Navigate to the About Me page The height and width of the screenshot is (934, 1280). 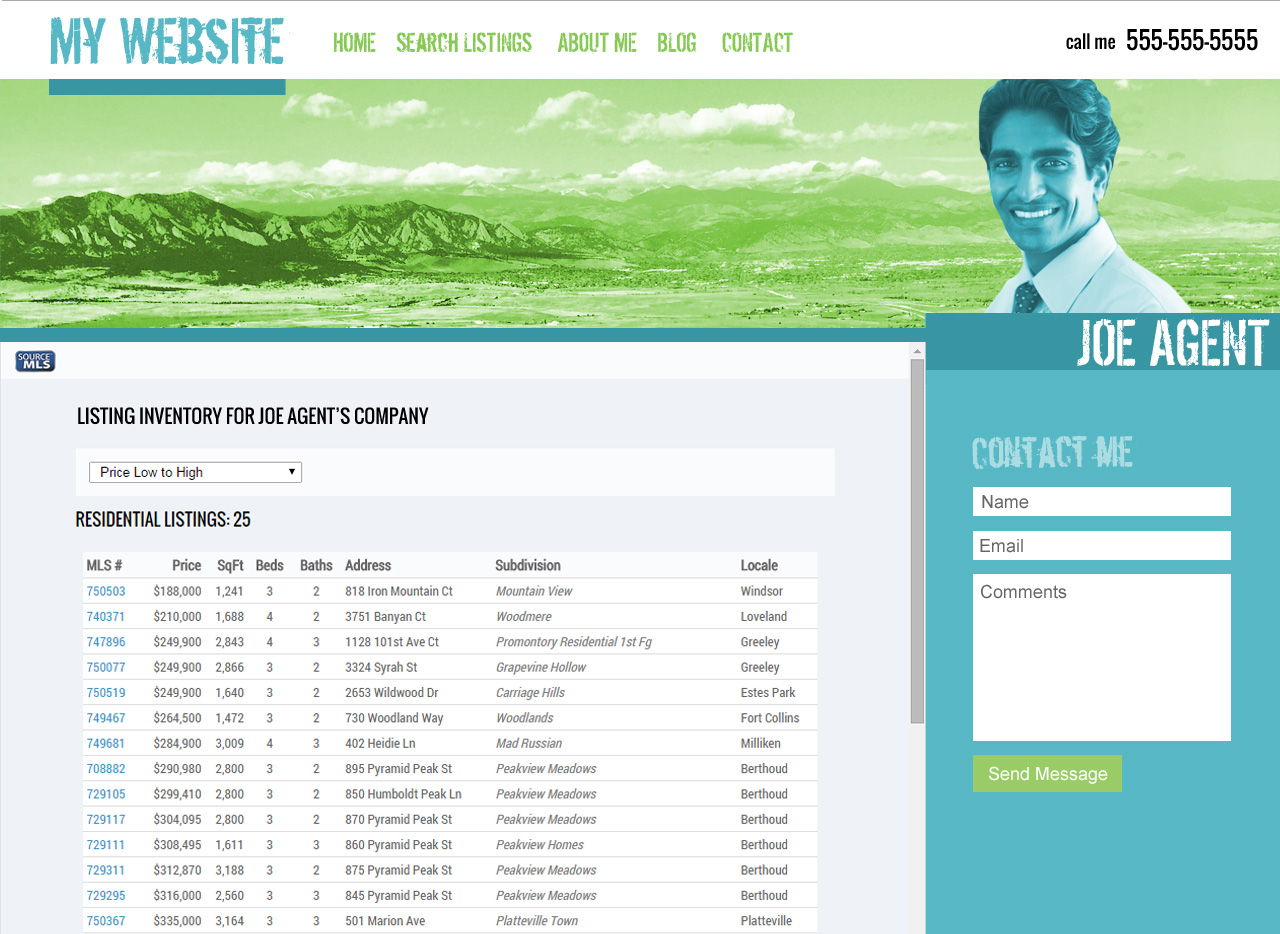tap(596, 43)
